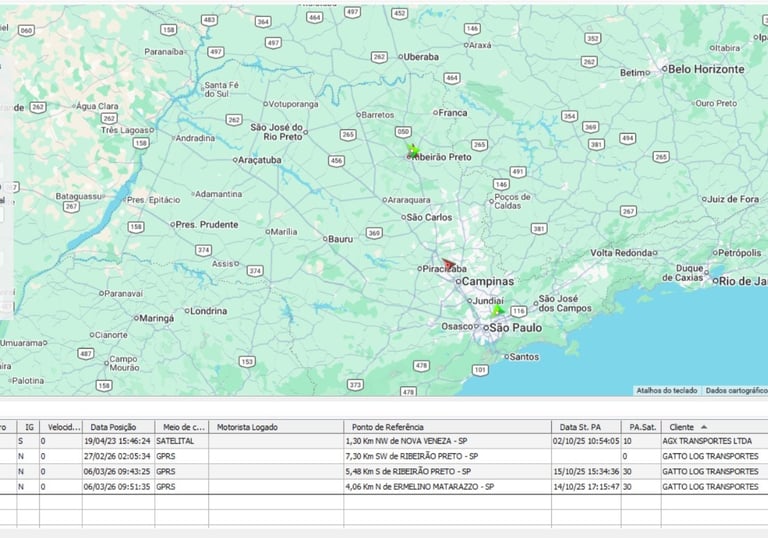Click the Santos city label on map

click(524, 357)
